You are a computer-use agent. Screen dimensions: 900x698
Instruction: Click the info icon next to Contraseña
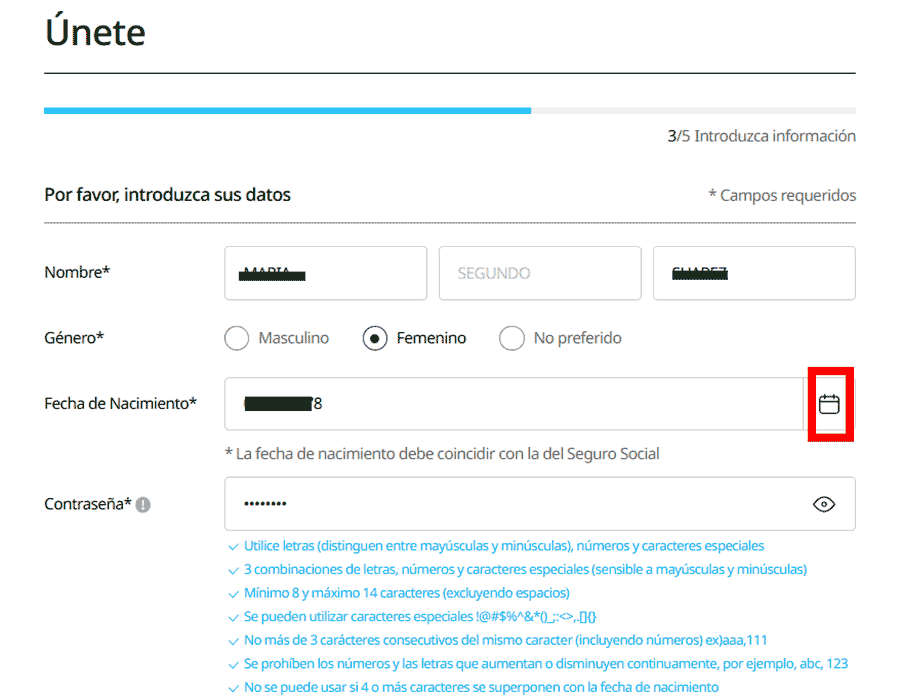tap(143, 504)
